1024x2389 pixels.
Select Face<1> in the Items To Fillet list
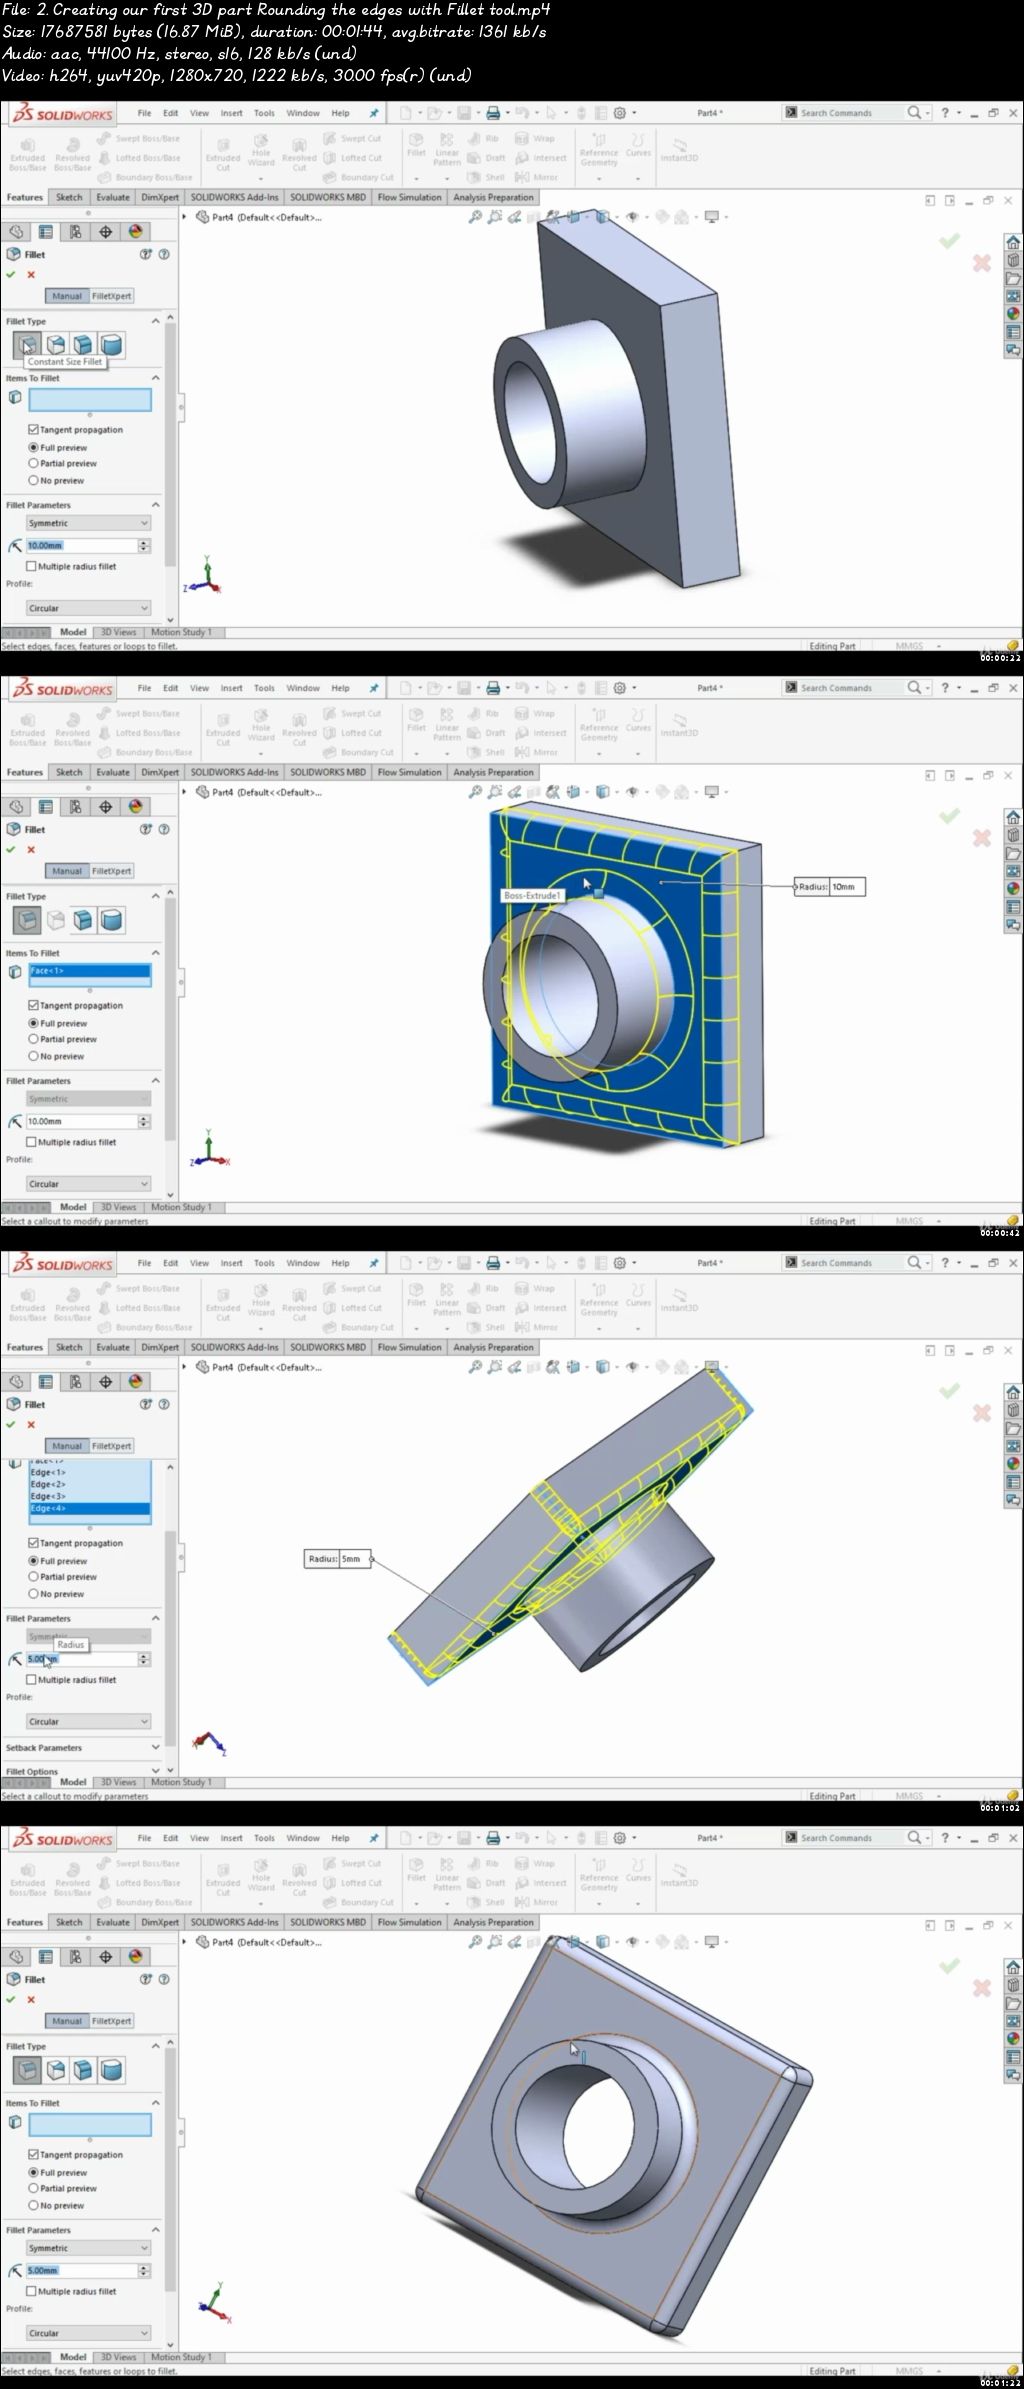pos(90,971)
